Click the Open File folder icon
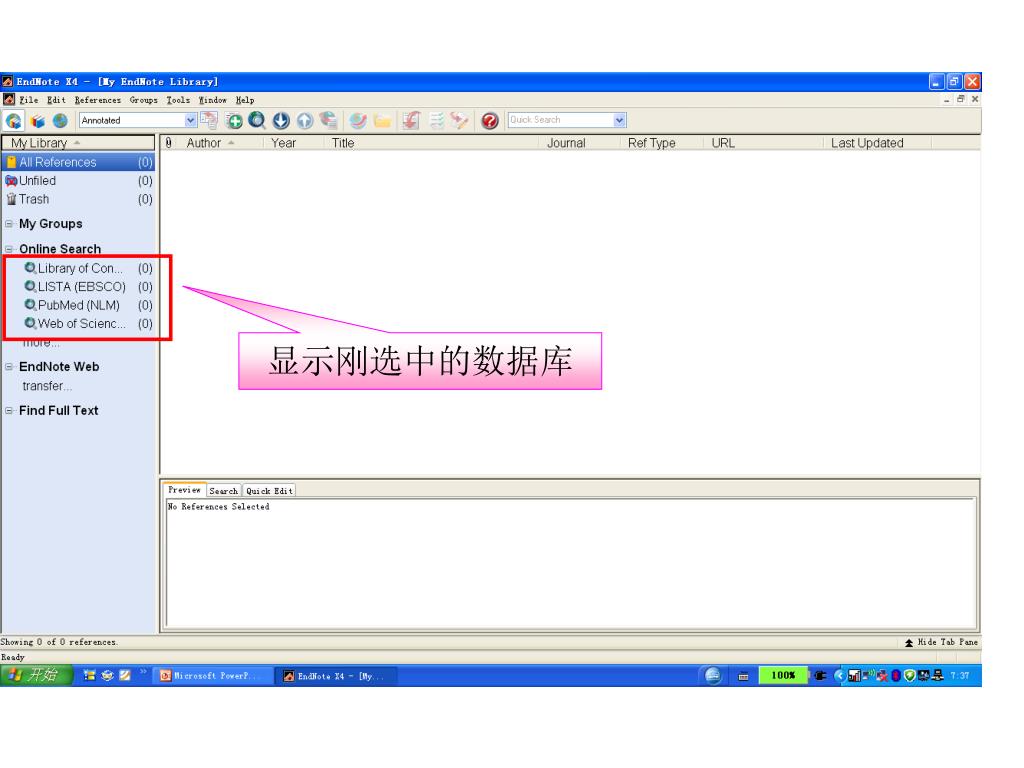The height and width of the screenshot is (768, 1024). (383, 121)
